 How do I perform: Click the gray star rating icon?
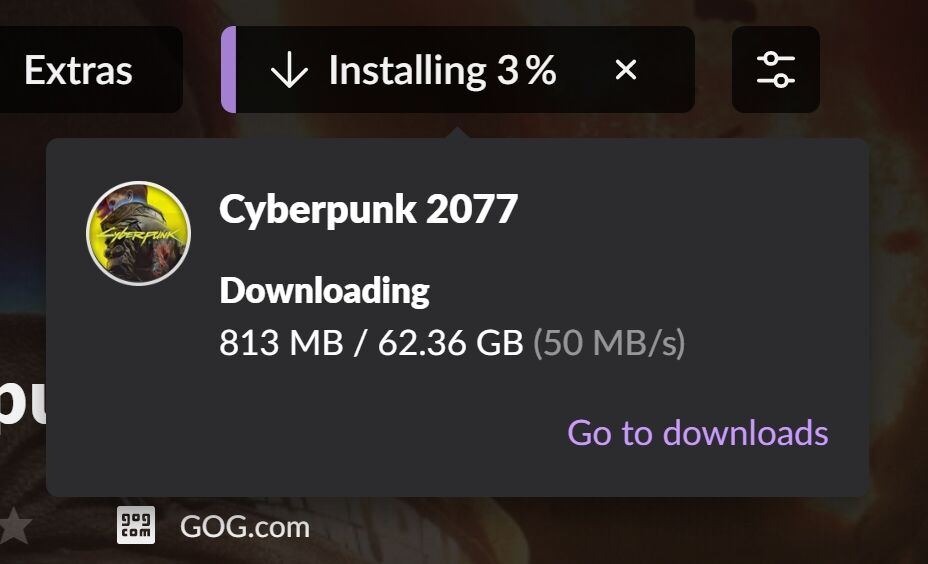[x=15, y=527]
